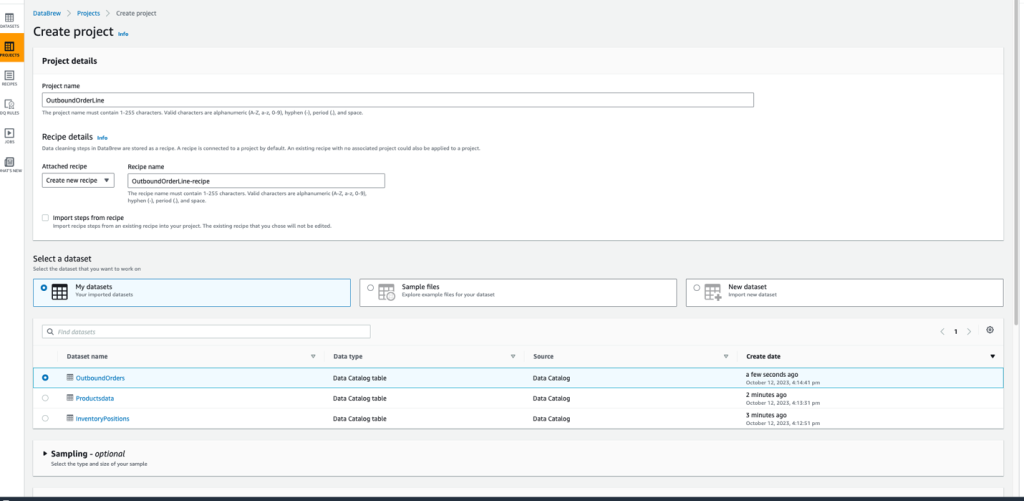Enable Import steps from recipe checkbox
Image resolution: width=1024 pixels, height=501 pixels.
tap(45, 218)
